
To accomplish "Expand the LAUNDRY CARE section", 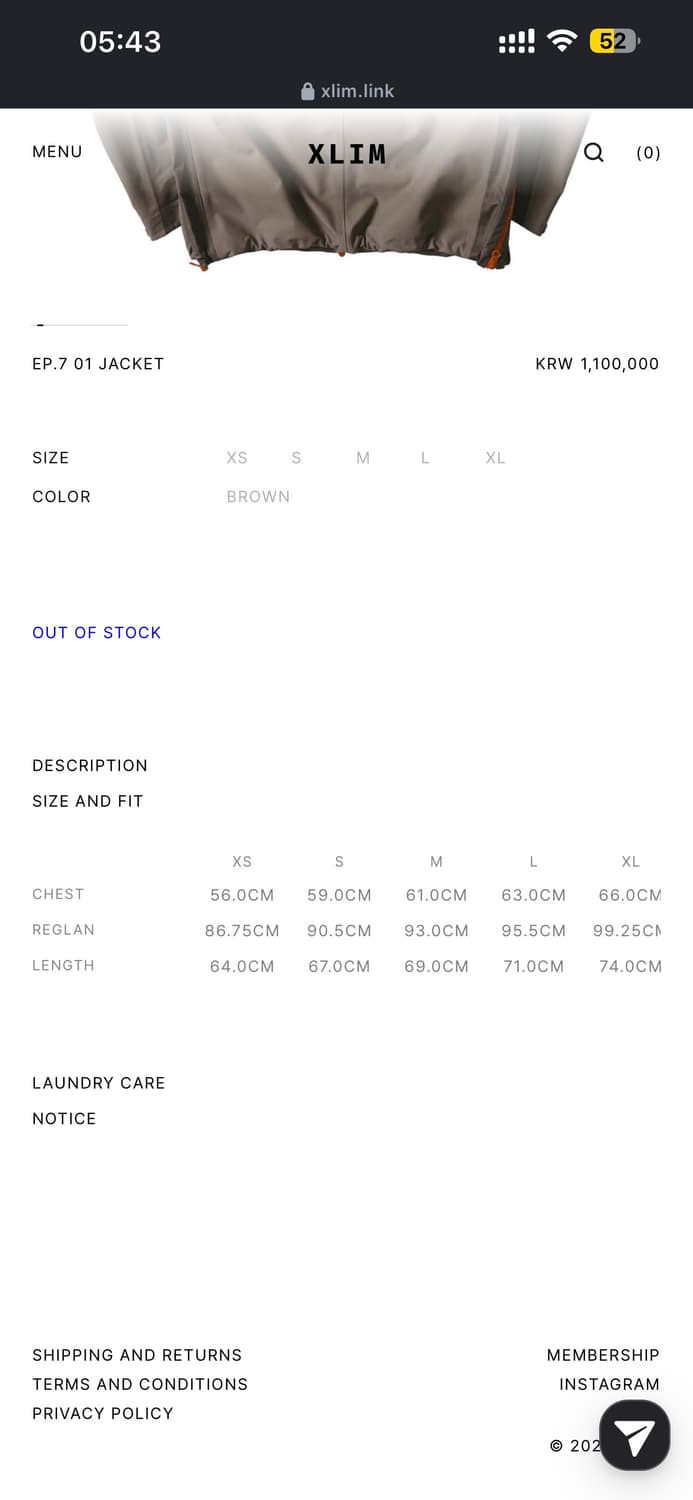I will coord(99,1083).
